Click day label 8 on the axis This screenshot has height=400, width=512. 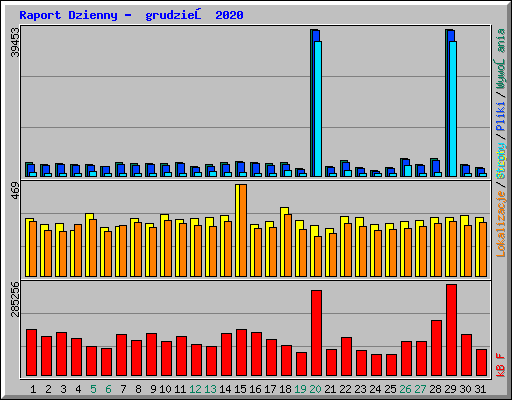(x=138, y=389)
